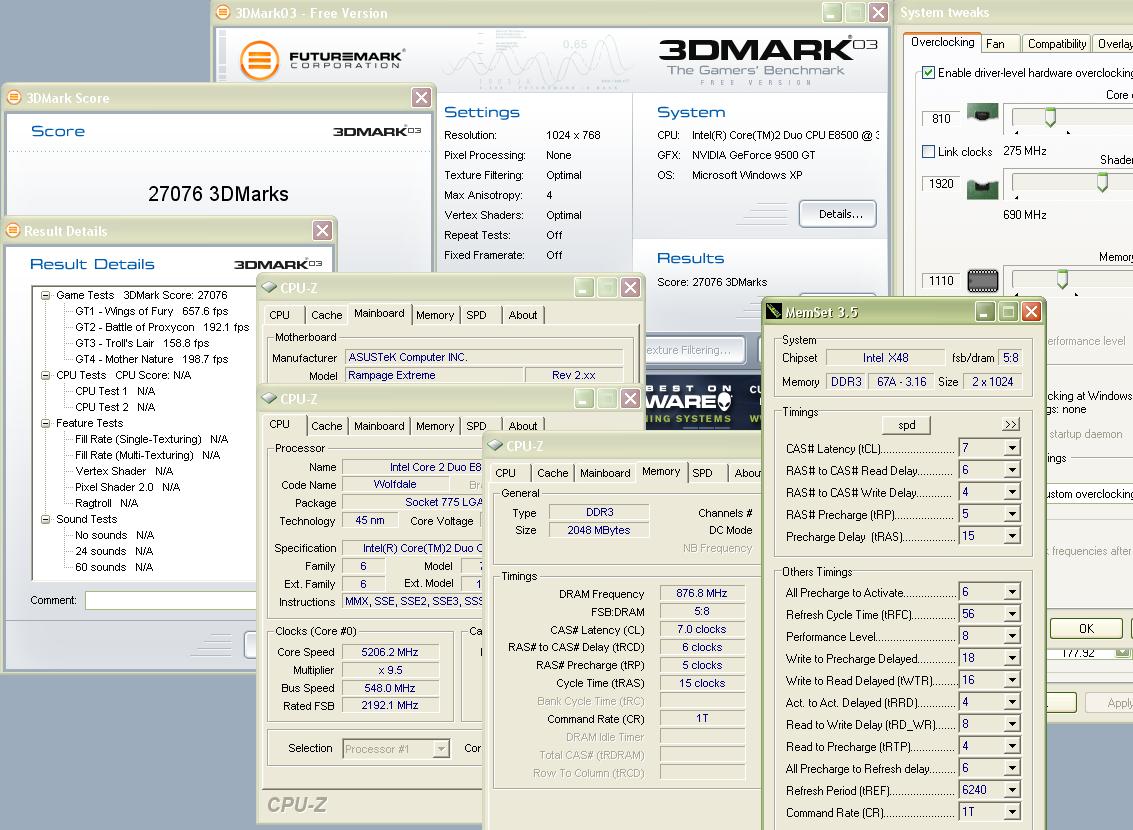Enable driver-level hardware overclocking checkbox

[929, 72]
